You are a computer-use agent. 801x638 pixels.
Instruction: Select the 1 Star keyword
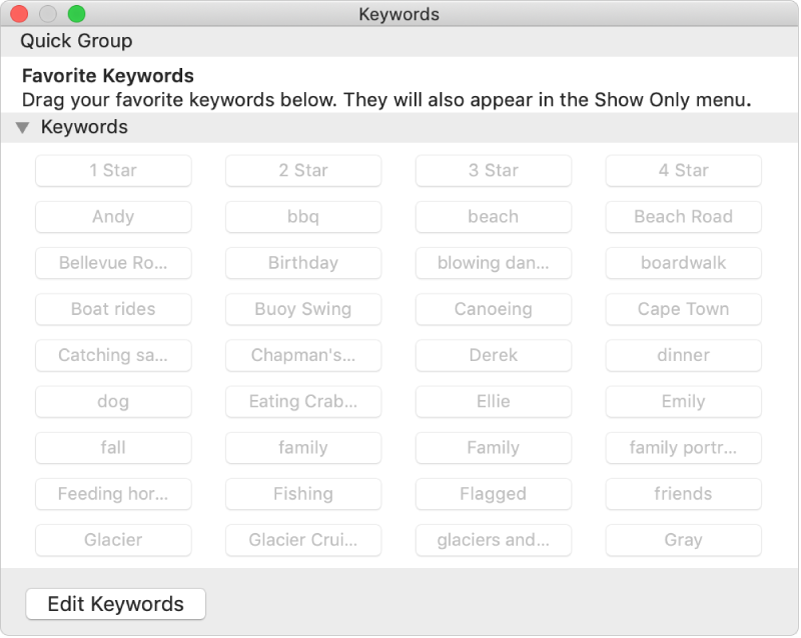tap(113, 170)
